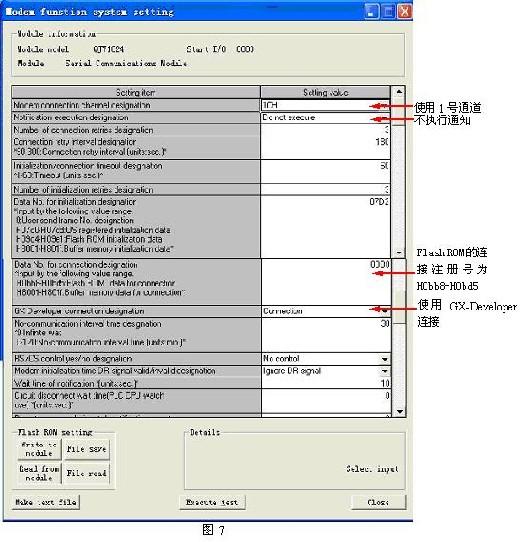
Task: Select the Modem connection channel 1CH field
Action: pos(325,105)
